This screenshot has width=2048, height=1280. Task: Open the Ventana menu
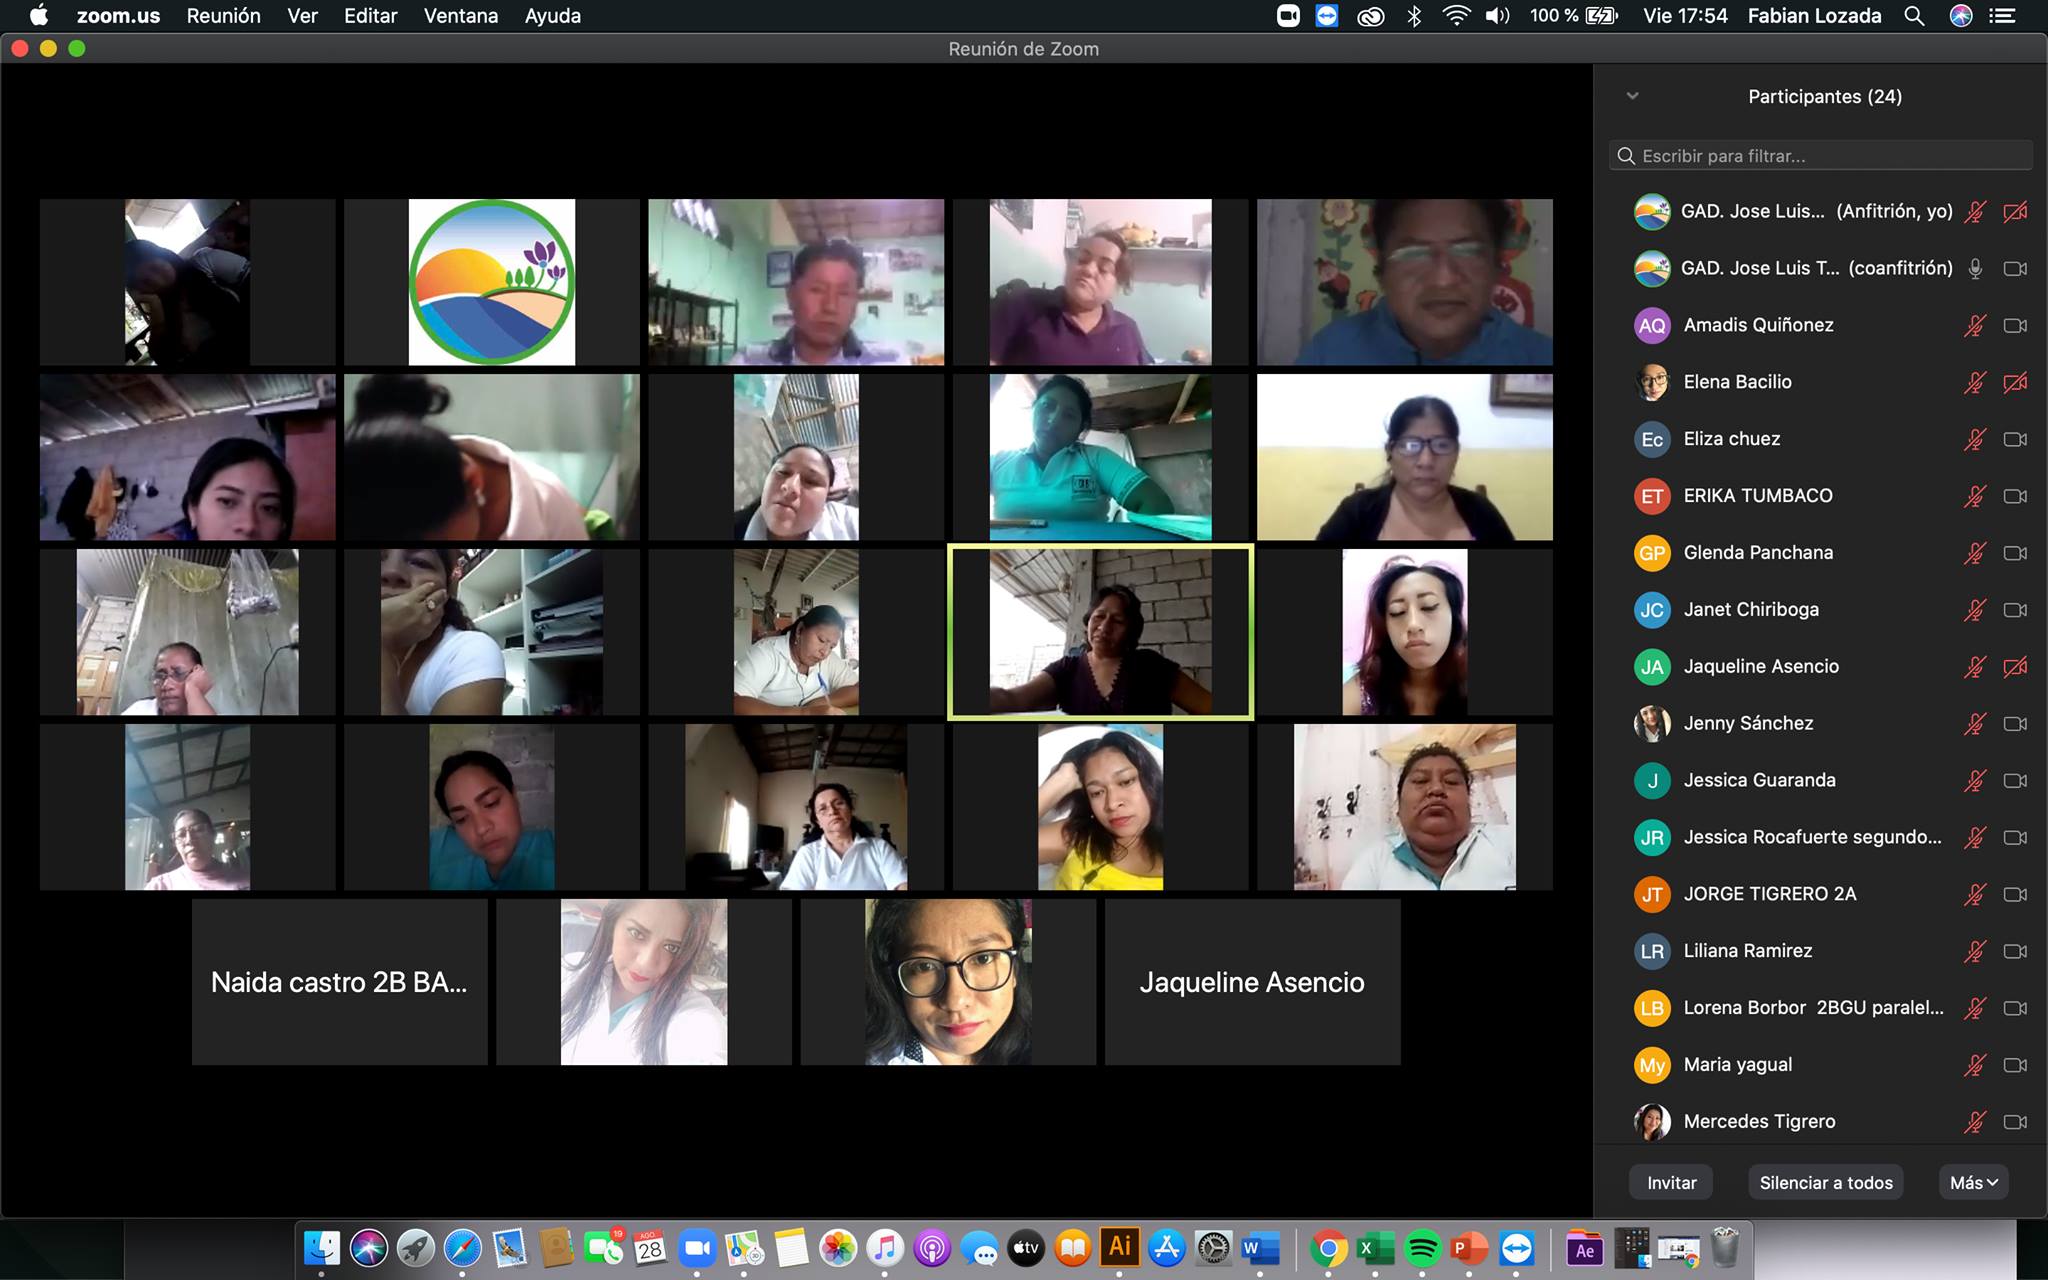(x=460, y=16)
